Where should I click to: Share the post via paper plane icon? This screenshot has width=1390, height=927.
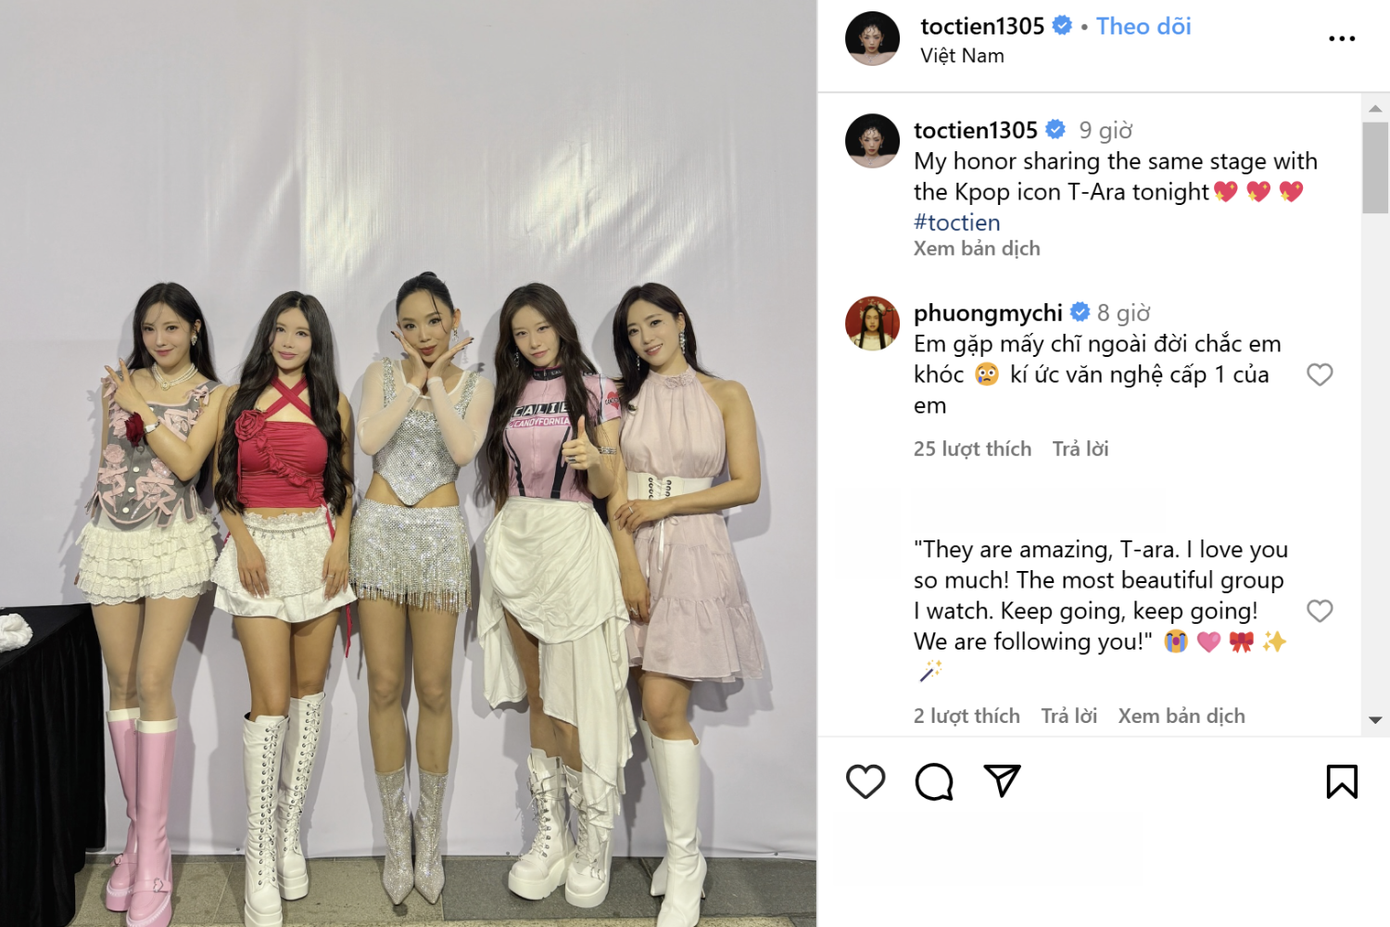click(1002, 780)
